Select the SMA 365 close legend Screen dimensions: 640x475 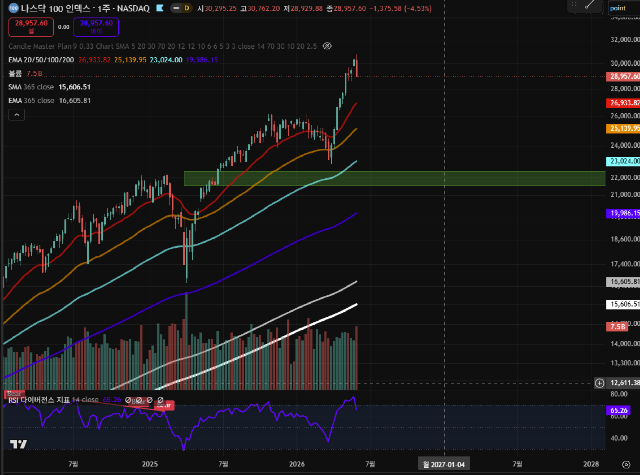coord(49,87)
